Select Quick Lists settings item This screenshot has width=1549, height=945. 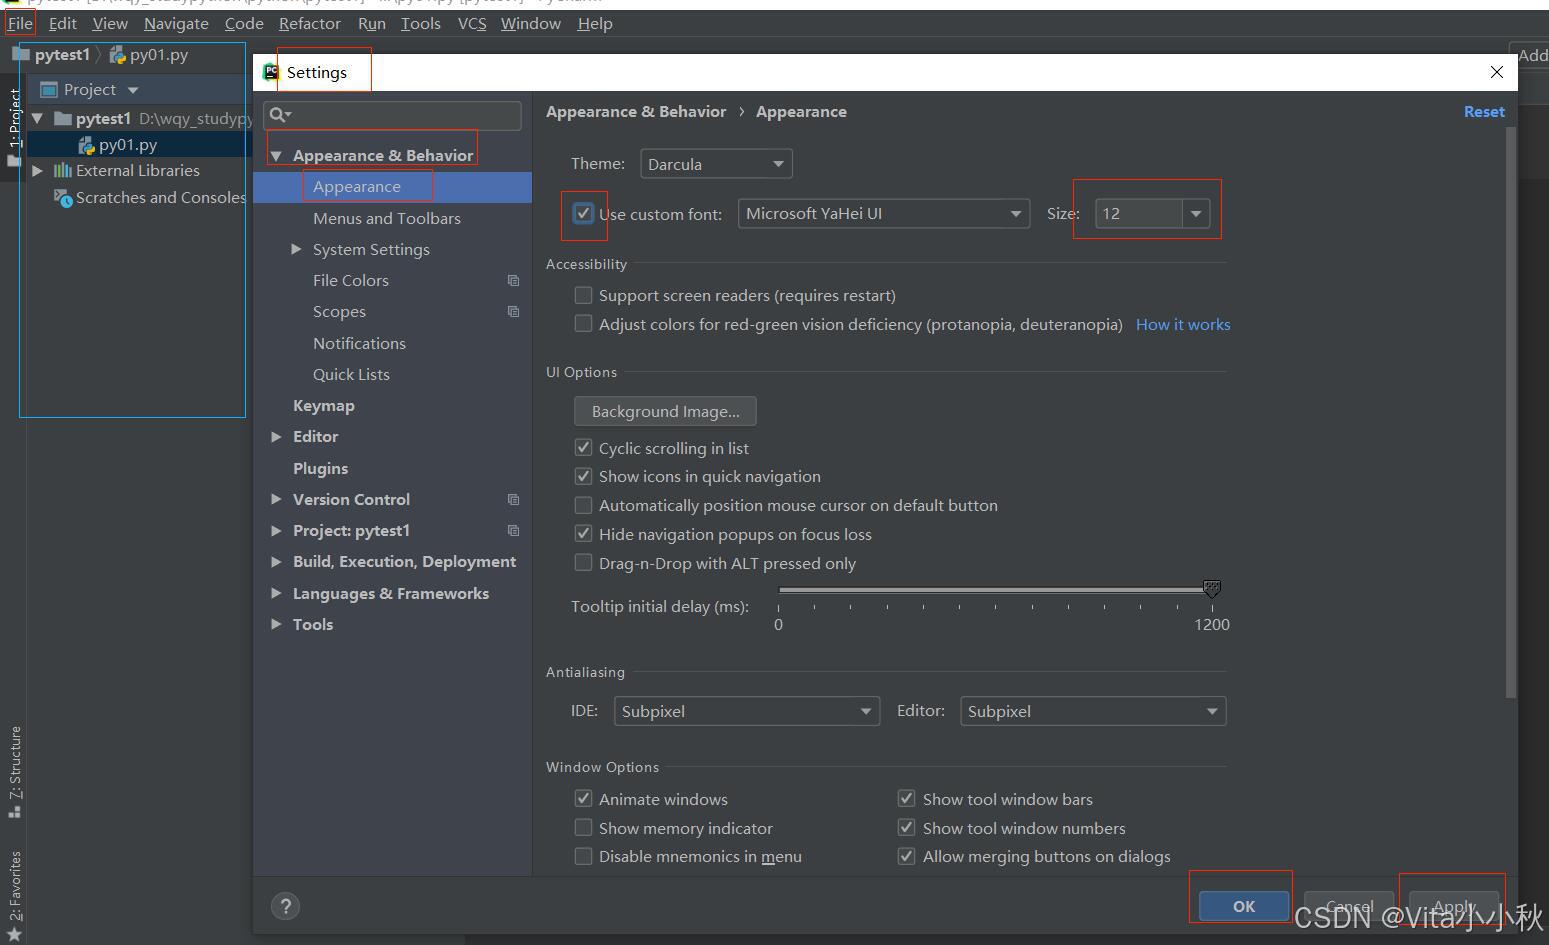point(351,374)
